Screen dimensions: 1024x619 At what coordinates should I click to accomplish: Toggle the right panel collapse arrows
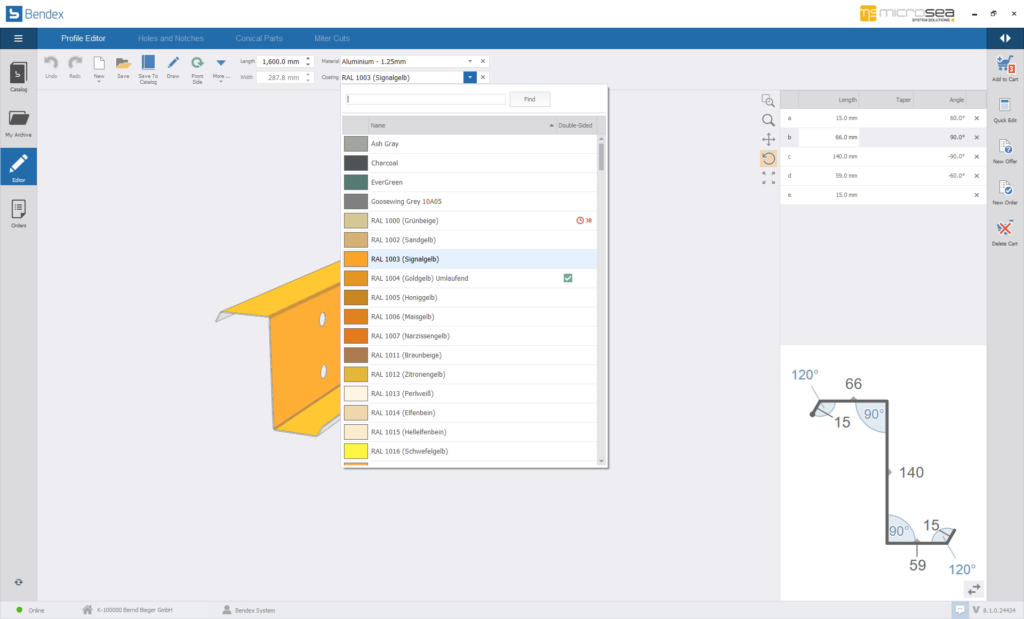tap(1005, 38)
